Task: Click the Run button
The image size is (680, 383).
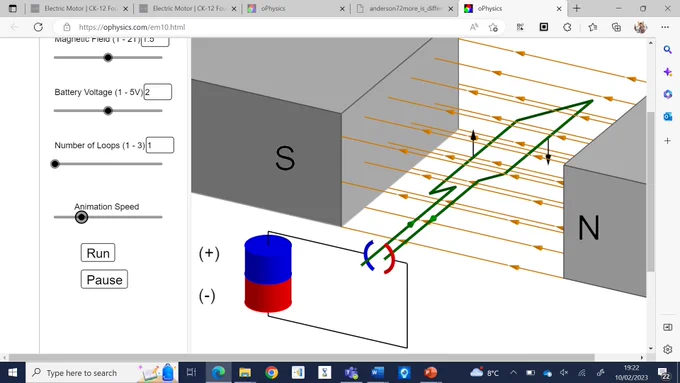Action: pyautogui.click(x=98, y=253)
